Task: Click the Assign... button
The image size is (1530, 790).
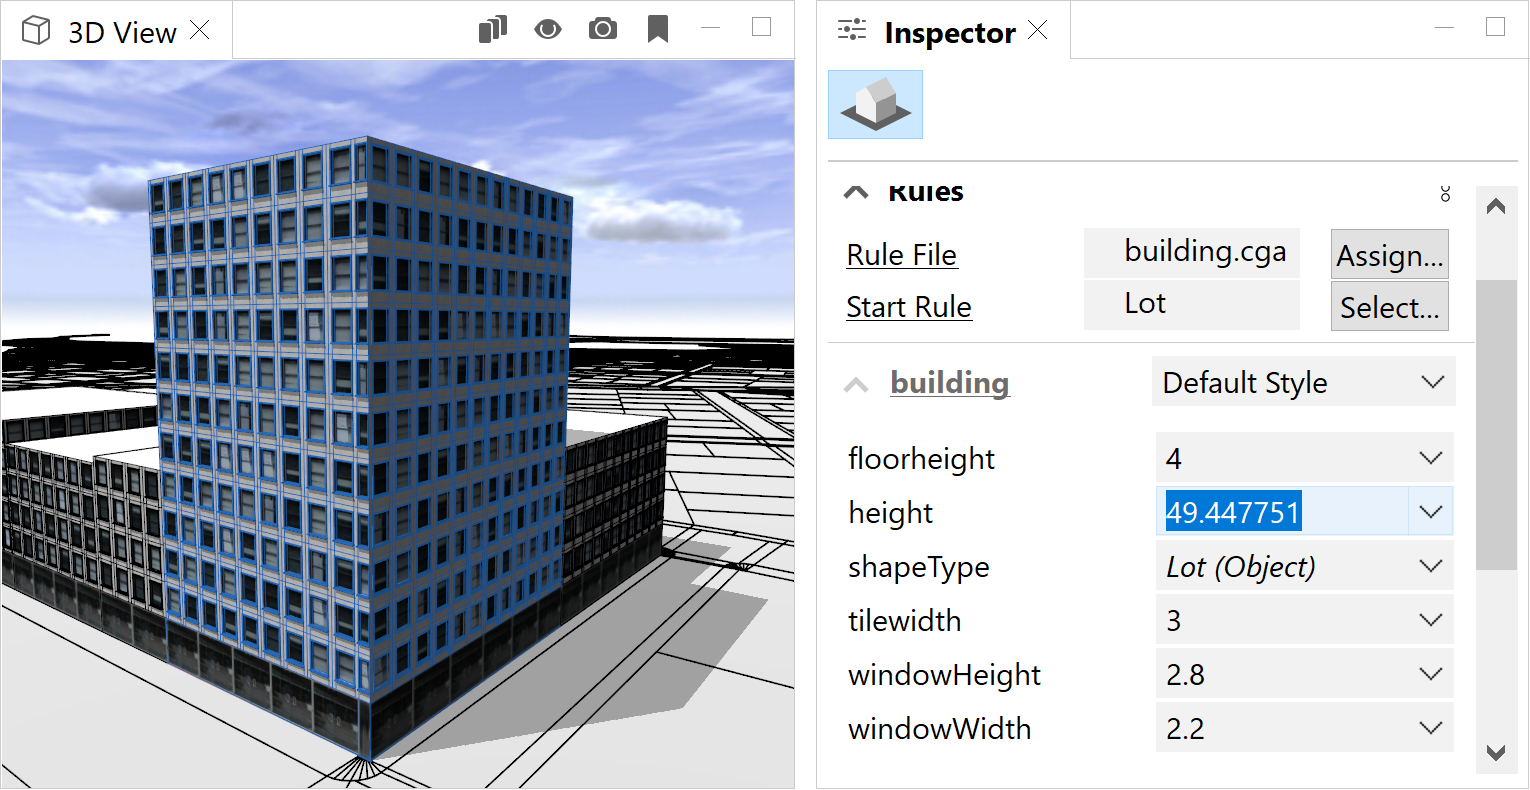Action: (x=1389, y=256)
